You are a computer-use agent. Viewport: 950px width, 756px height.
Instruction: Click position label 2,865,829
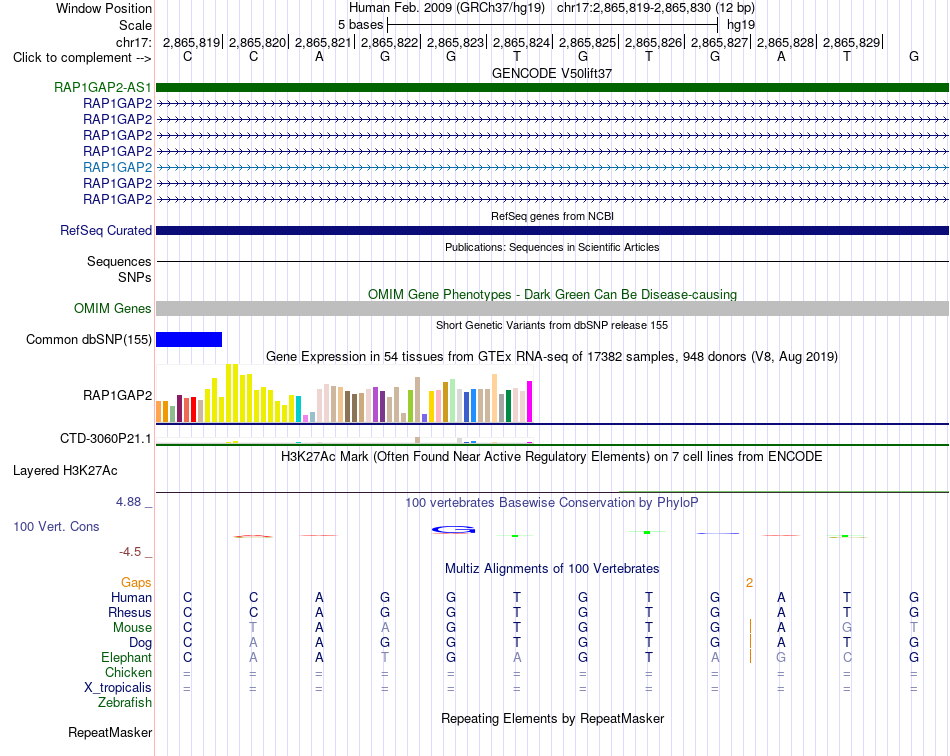pyautogui.click(x=851, y=43)
